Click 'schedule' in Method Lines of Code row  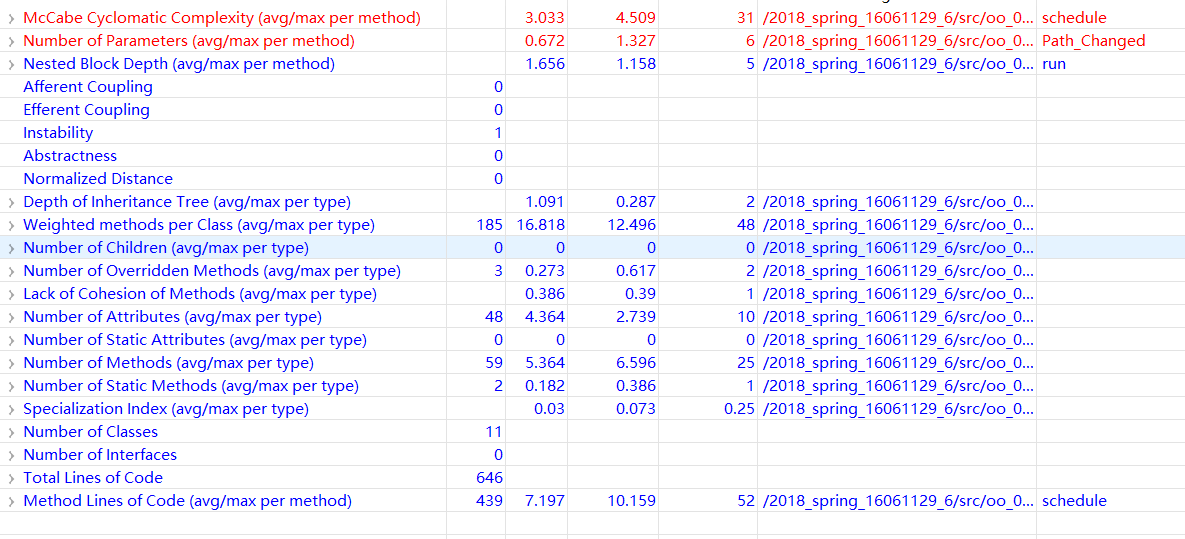click(x=1074, y=501)
